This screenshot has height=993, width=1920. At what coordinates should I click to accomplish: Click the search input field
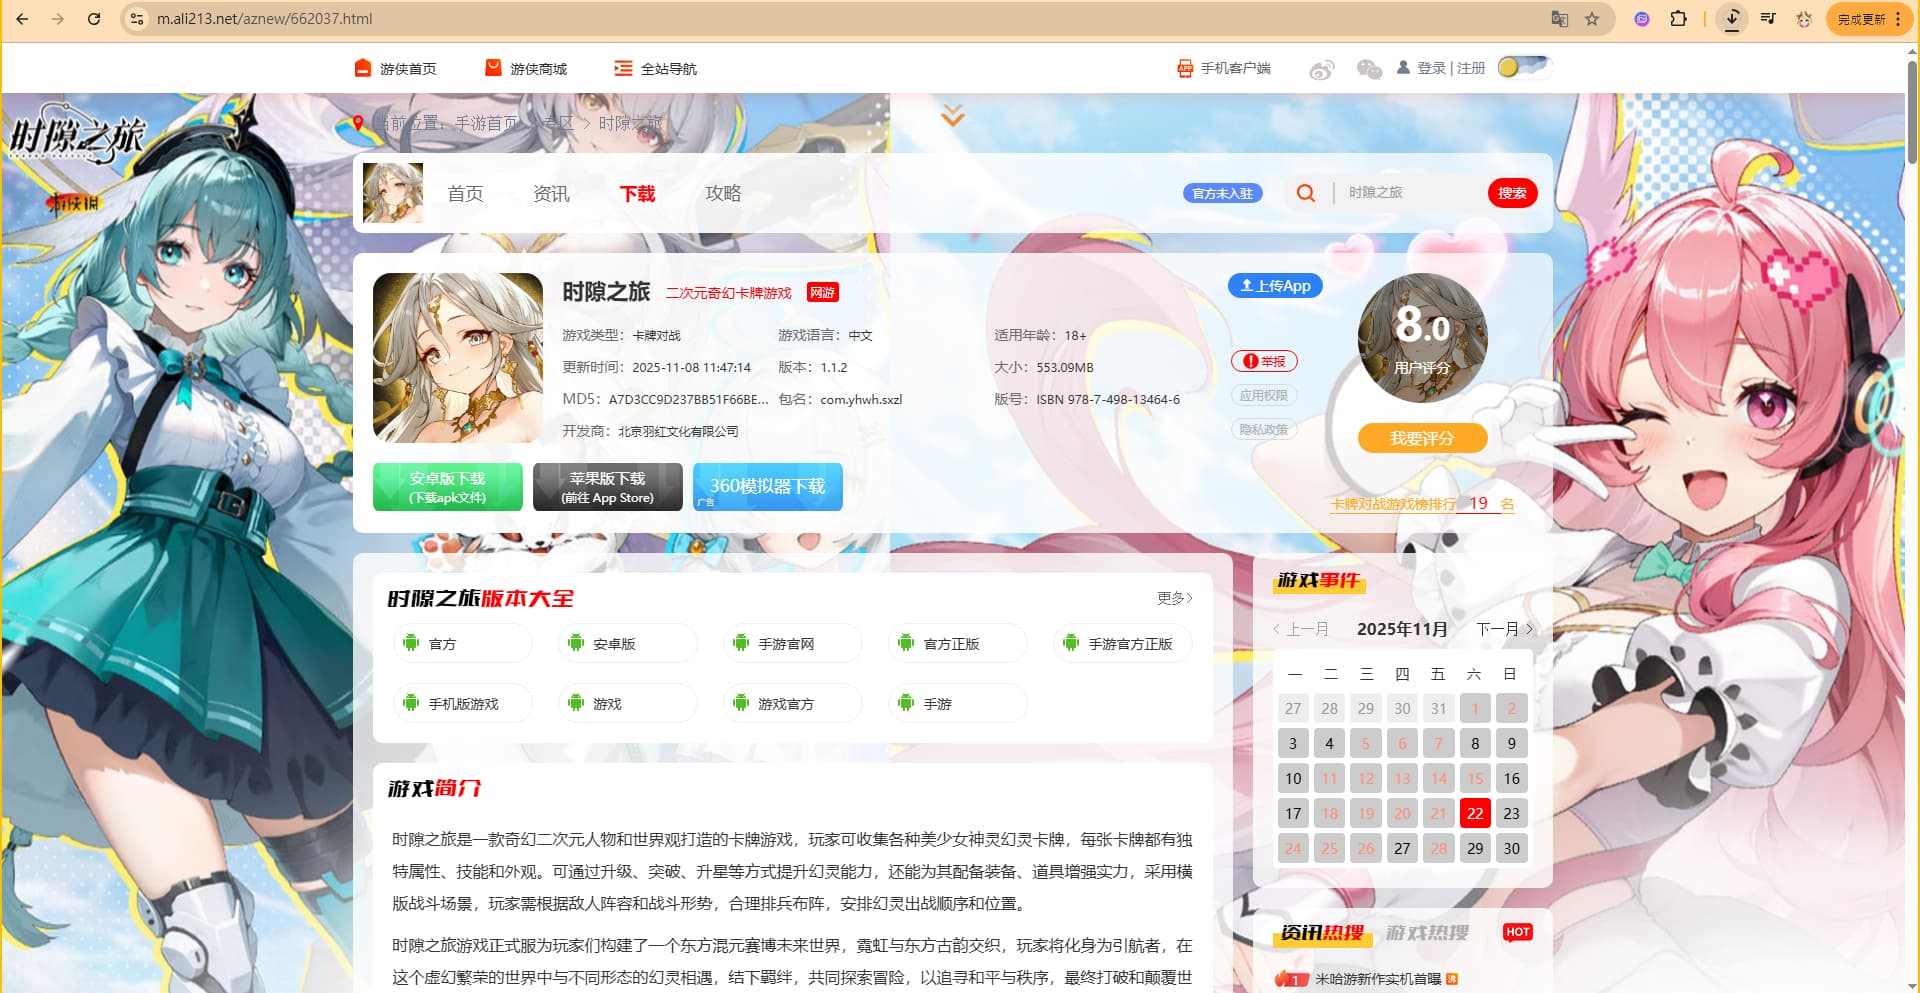click(1410, 193)
